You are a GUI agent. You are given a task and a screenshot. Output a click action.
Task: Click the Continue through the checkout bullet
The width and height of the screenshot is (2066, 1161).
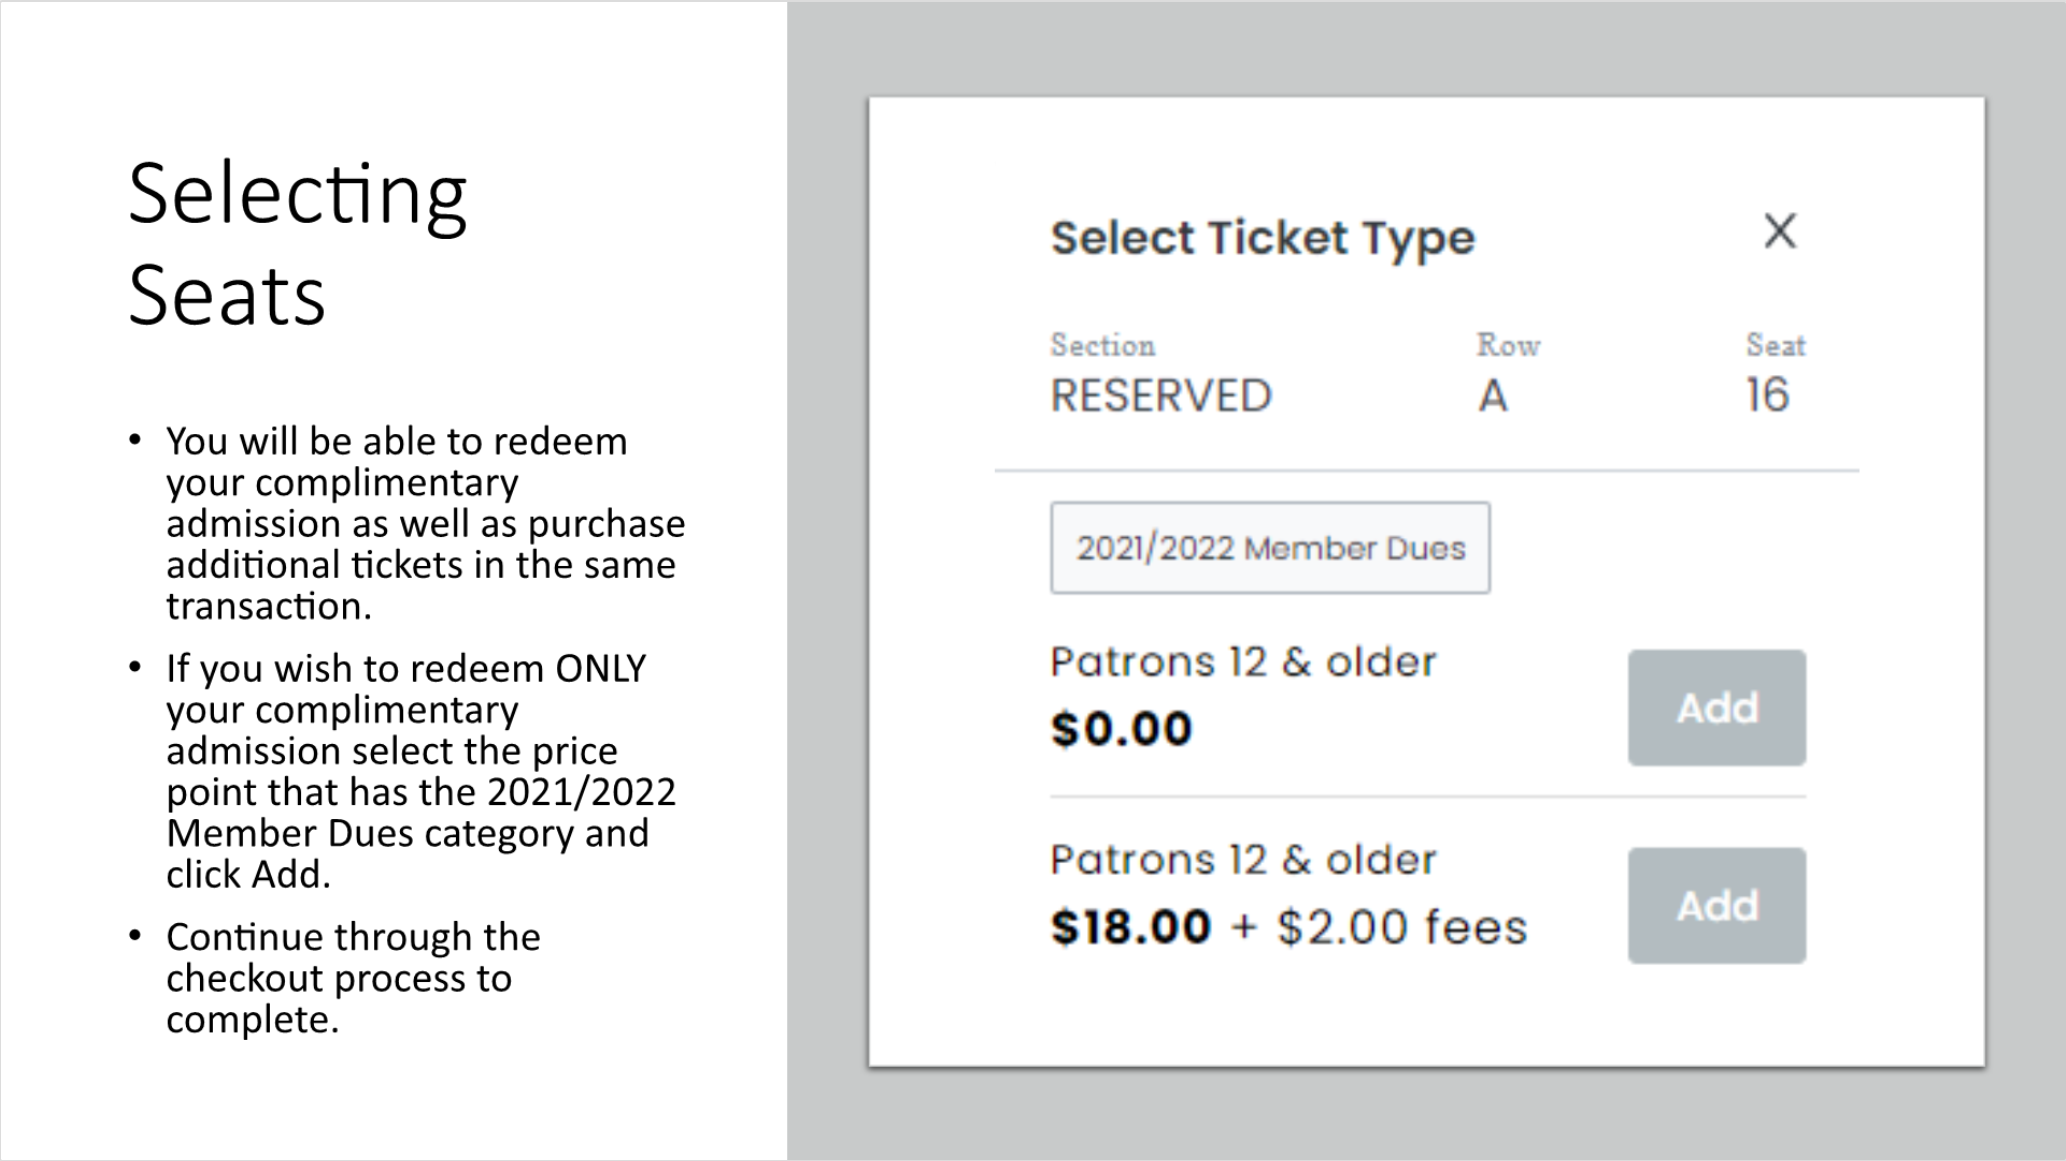click(x=353, y=978)
